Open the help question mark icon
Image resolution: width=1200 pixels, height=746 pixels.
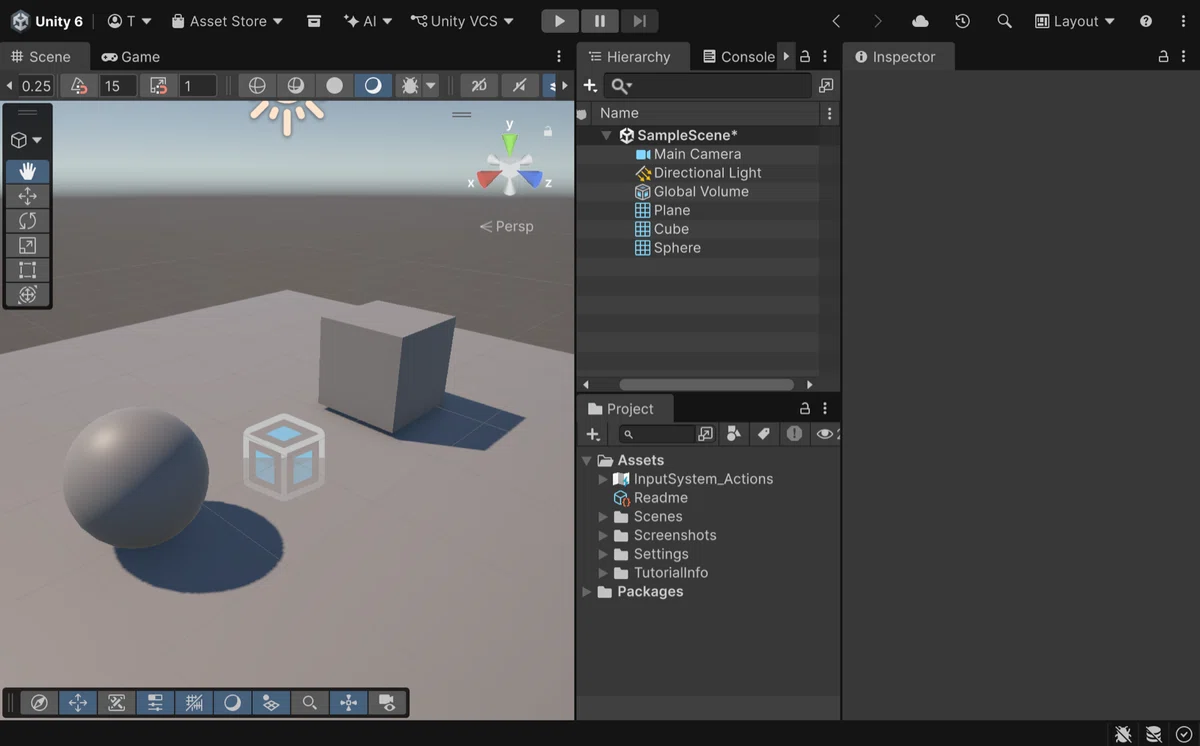[1146, 21]
